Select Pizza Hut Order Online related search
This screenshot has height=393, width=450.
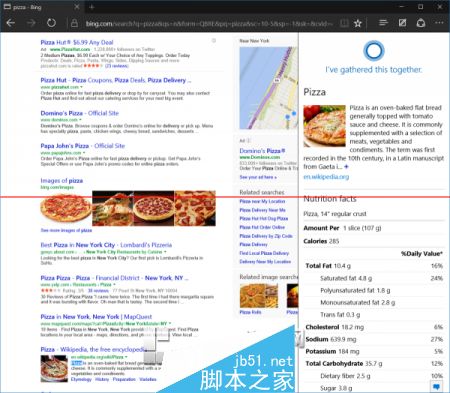[262, 227]
